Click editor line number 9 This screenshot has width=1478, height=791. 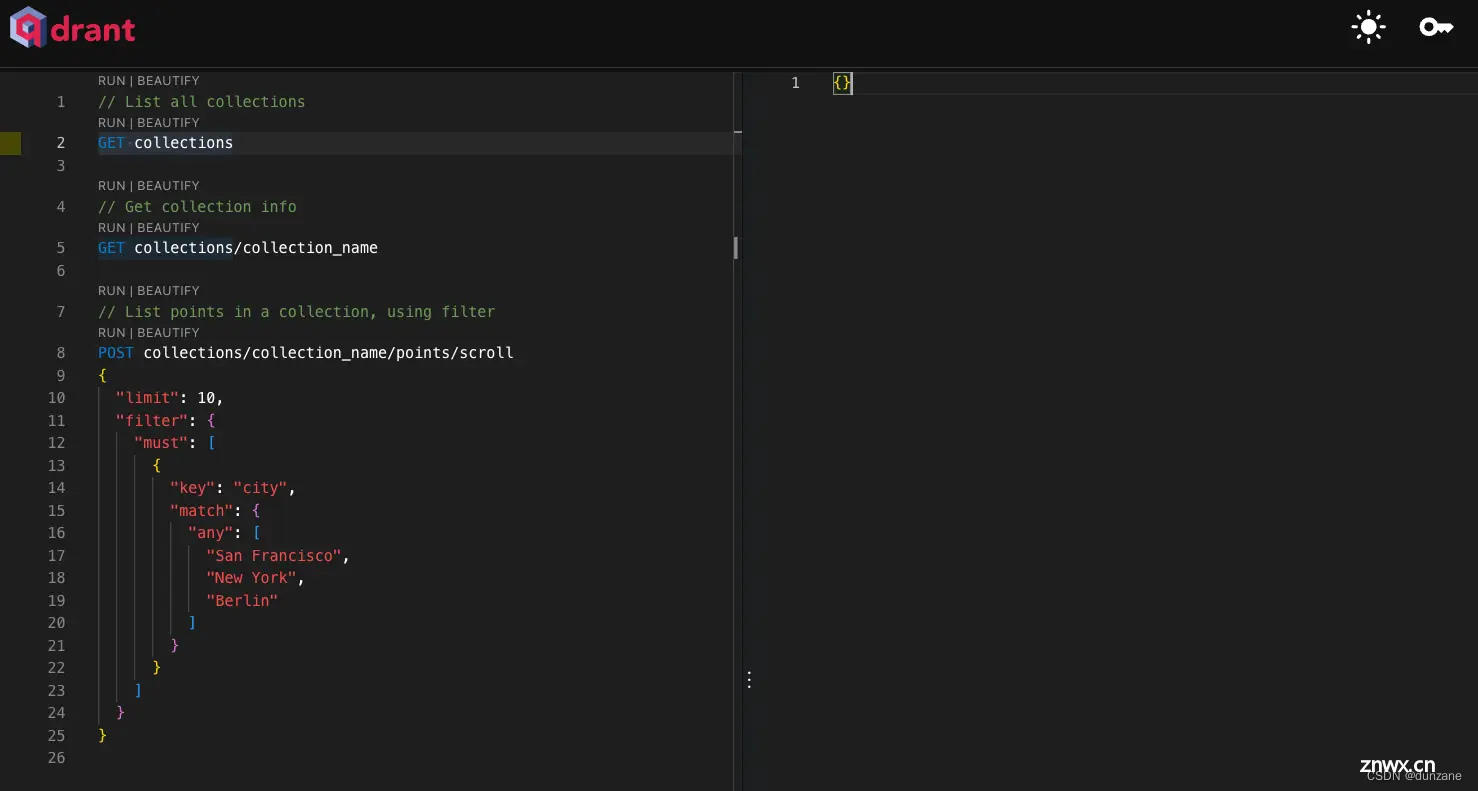click(x=61, y=376)
